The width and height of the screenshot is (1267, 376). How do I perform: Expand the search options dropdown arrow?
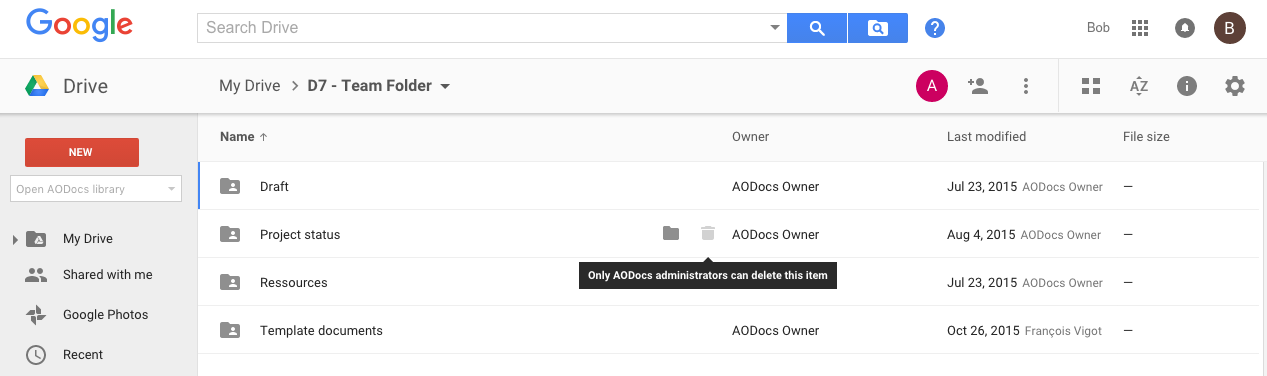[775, 28]
